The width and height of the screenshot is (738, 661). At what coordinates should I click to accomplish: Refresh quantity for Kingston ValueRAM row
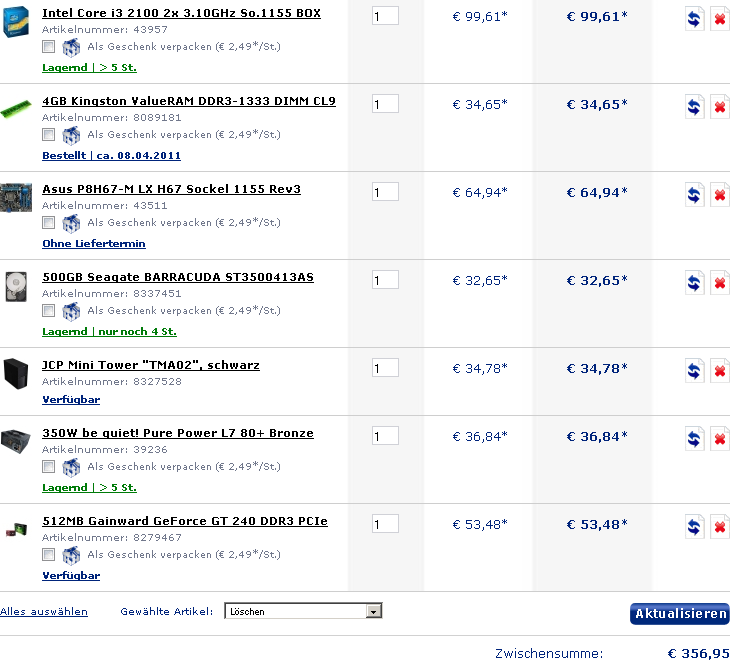tap(694, 107)
